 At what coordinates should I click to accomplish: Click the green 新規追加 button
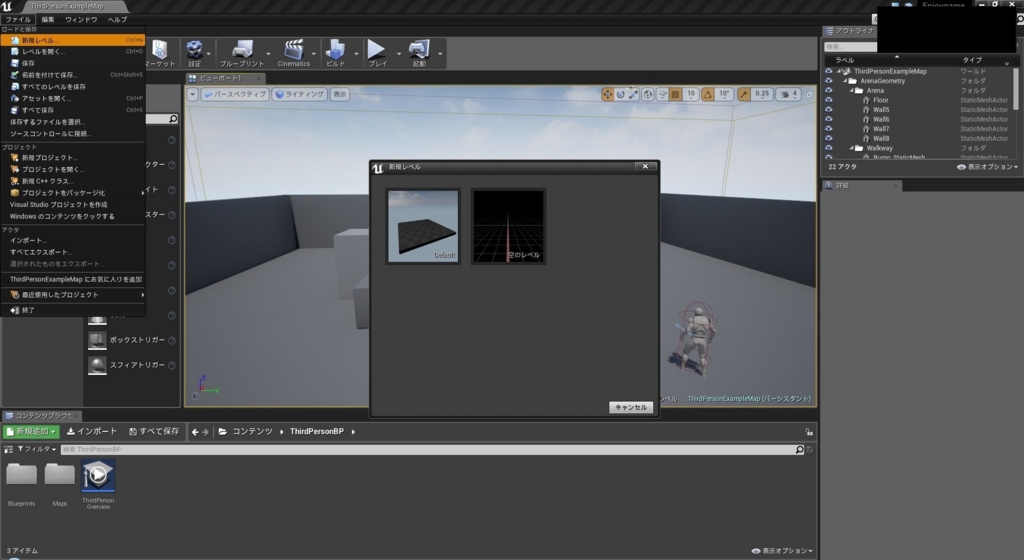pos(31,432)
